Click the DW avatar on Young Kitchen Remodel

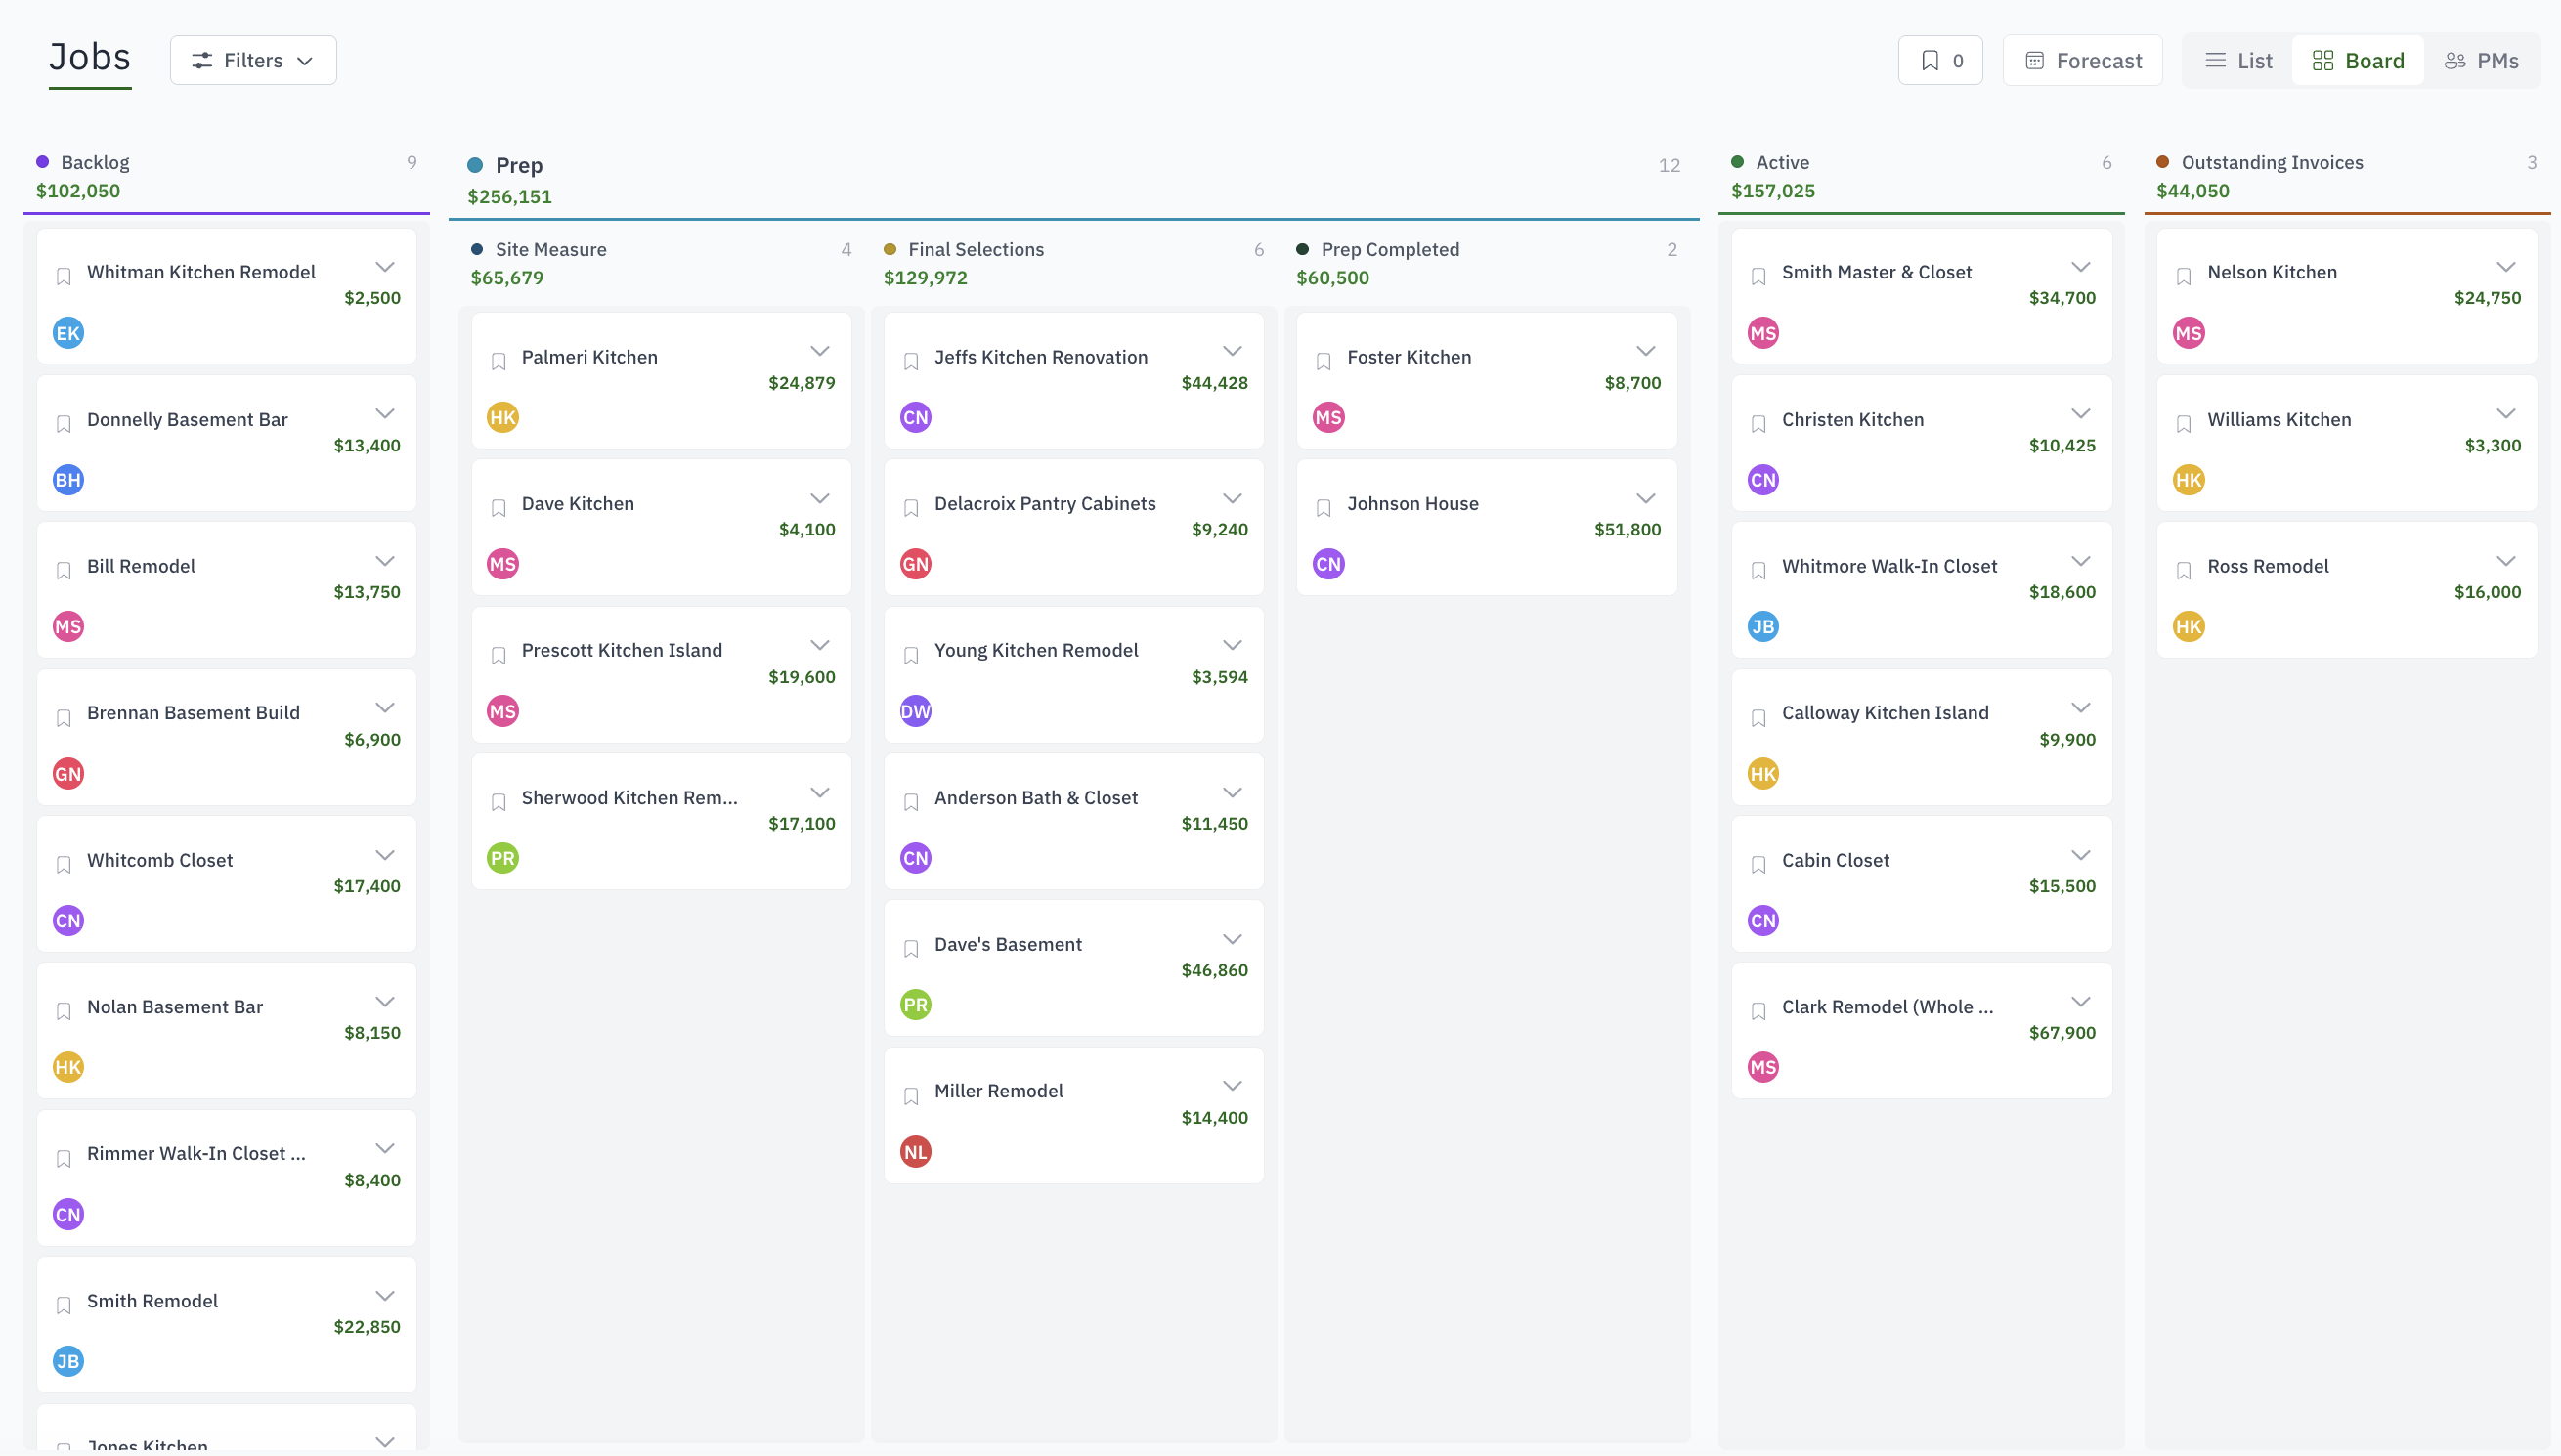coord(916,711)
